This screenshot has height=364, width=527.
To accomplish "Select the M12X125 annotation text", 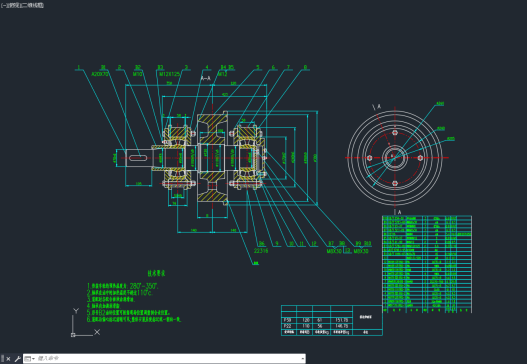I will [169, 74].
